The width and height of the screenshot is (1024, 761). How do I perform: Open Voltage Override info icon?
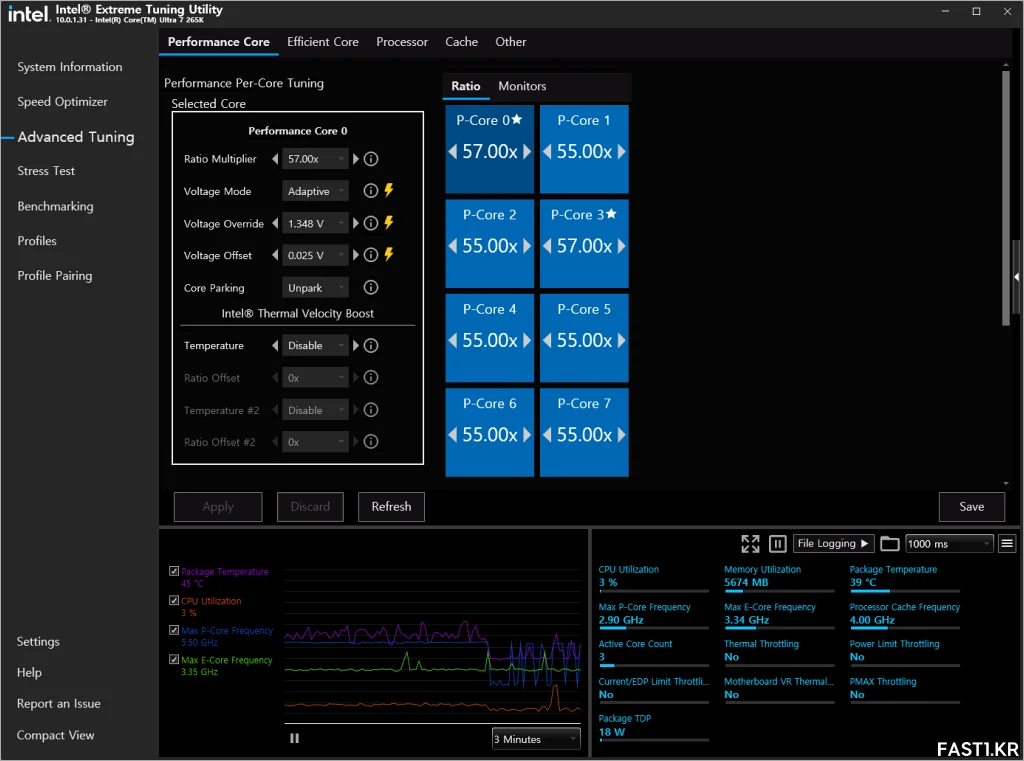click(371, 223)
